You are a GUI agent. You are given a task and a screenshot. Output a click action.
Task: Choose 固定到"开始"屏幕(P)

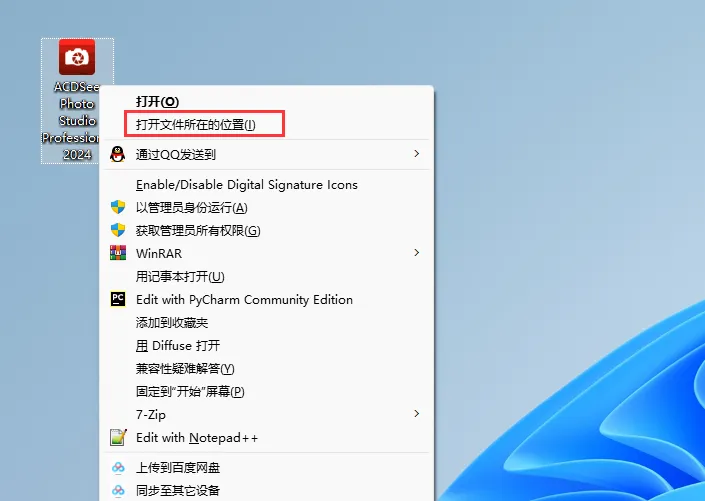tap(267, 391)
